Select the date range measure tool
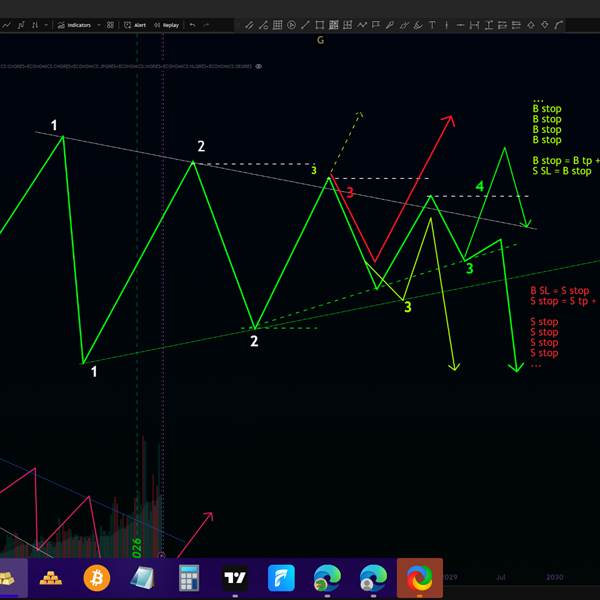 point(474,25)
